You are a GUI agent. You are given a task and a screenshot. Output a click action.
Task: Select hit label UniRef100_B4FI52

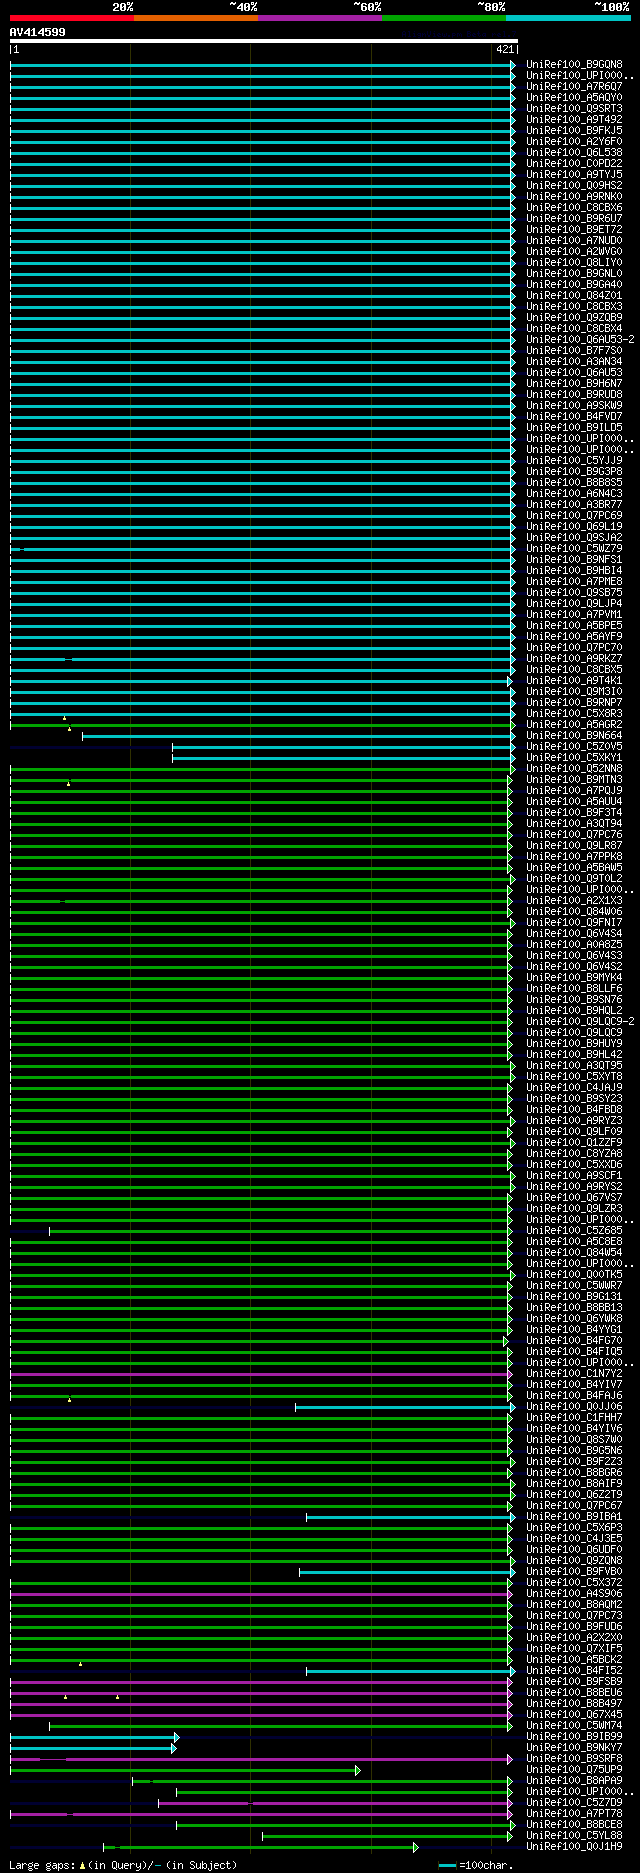click(574, 1671)
